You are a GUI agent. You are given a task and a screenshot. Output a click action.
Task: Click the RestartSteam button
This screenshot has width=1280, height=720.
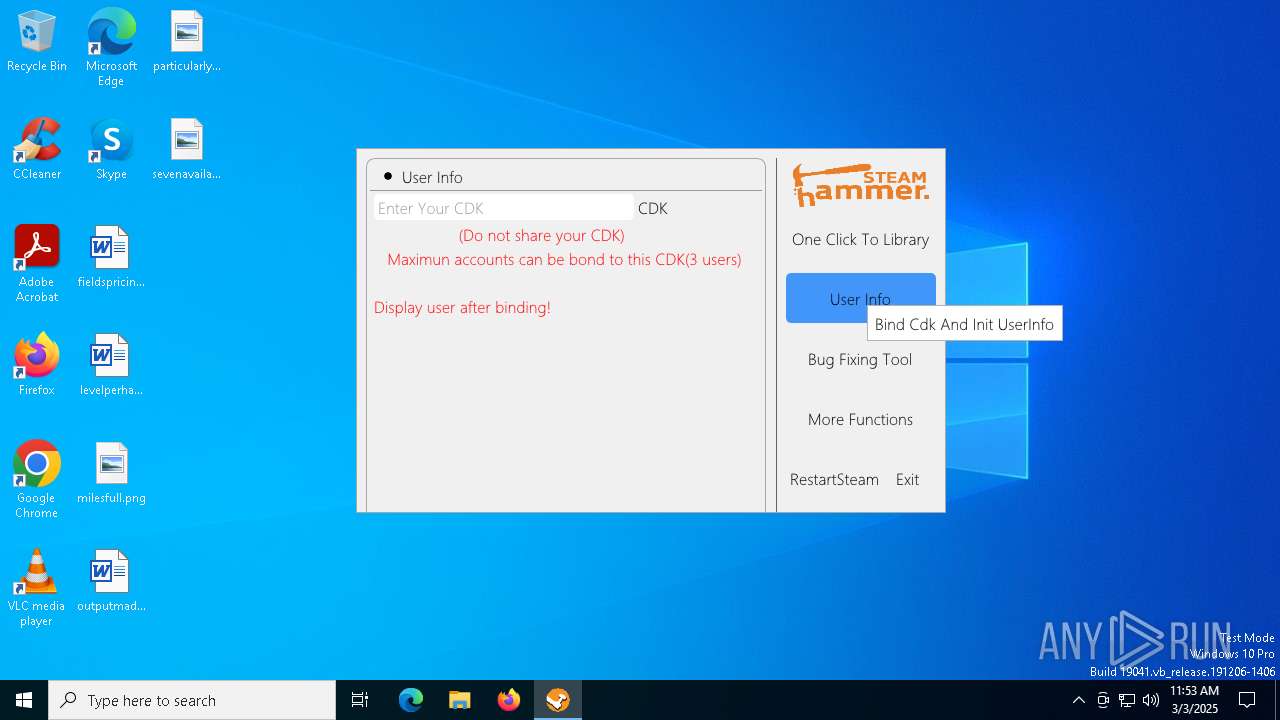click(x=834, y=479)
